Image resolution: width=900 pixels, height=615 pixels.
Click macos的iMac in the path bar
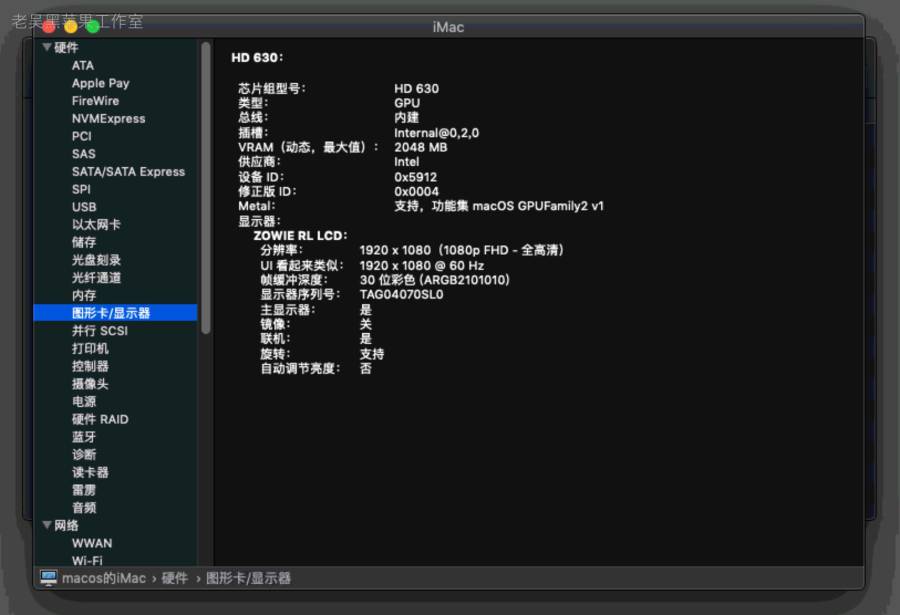point(104,578)
